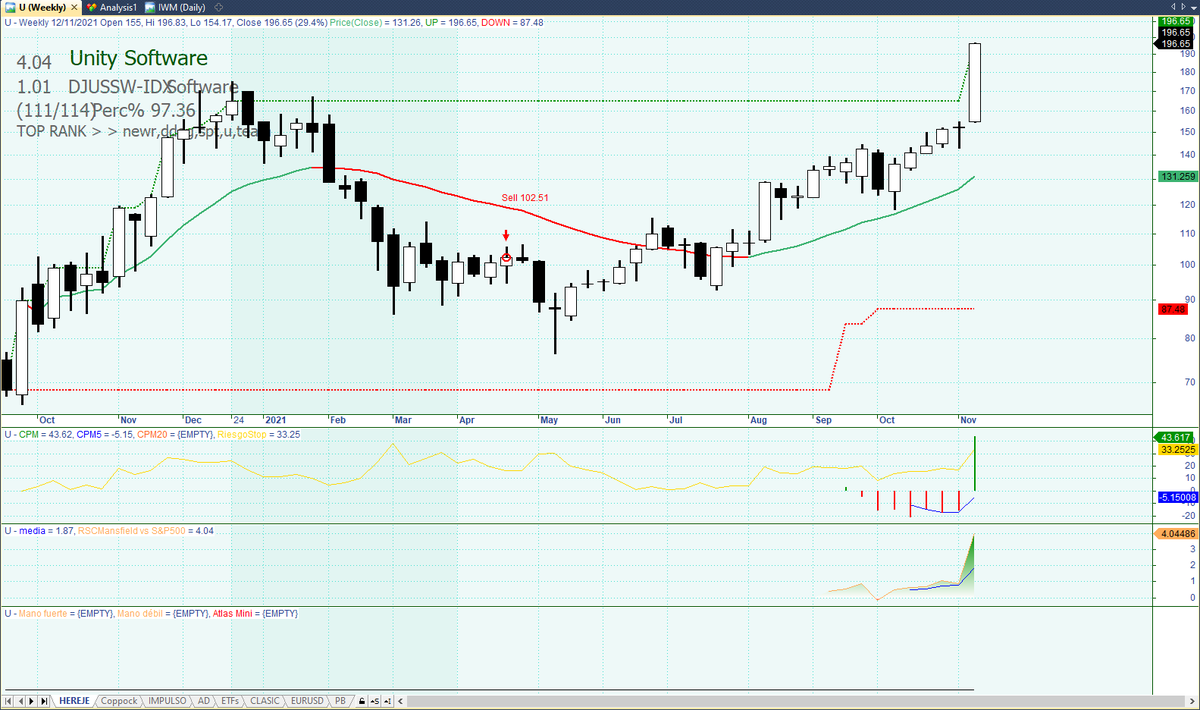The image size is (1200, 710).
Task: Toggle the interval link I icon
Action: coord(388,700)
